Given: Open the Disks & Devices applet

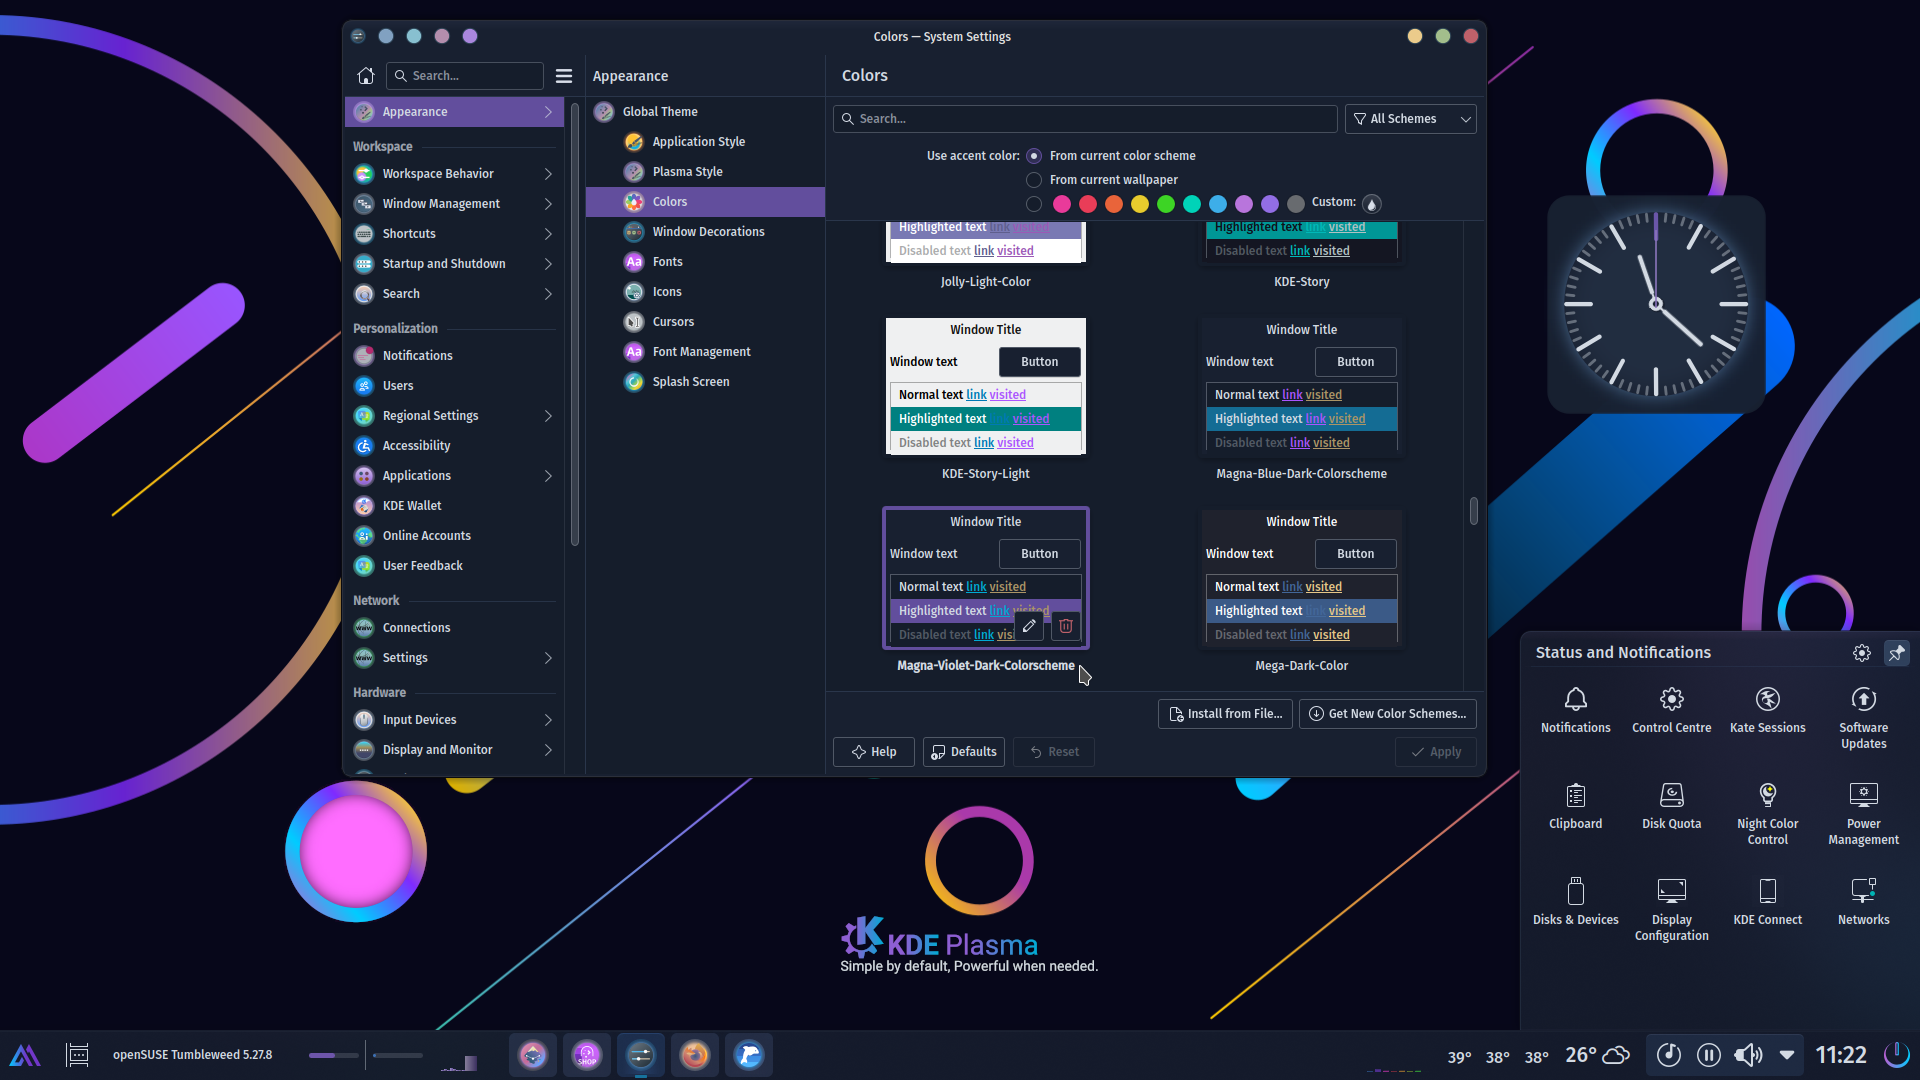Looking at the screenshot, I should (1576, 903).
